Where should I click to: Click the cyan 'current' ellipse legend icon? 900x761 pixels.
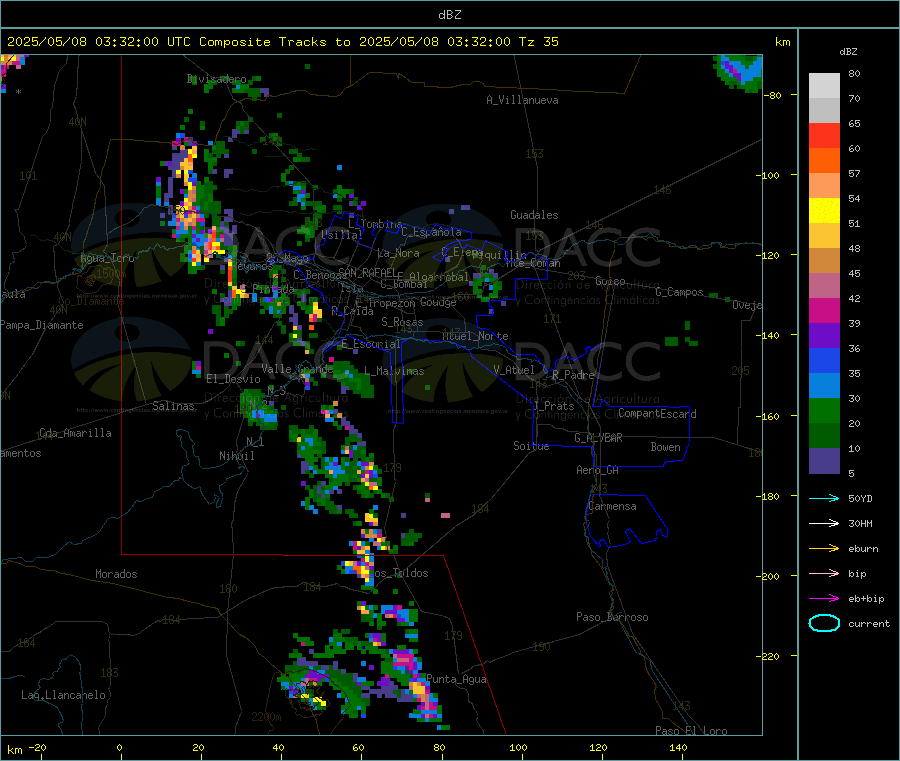click(x=824, y=623)
